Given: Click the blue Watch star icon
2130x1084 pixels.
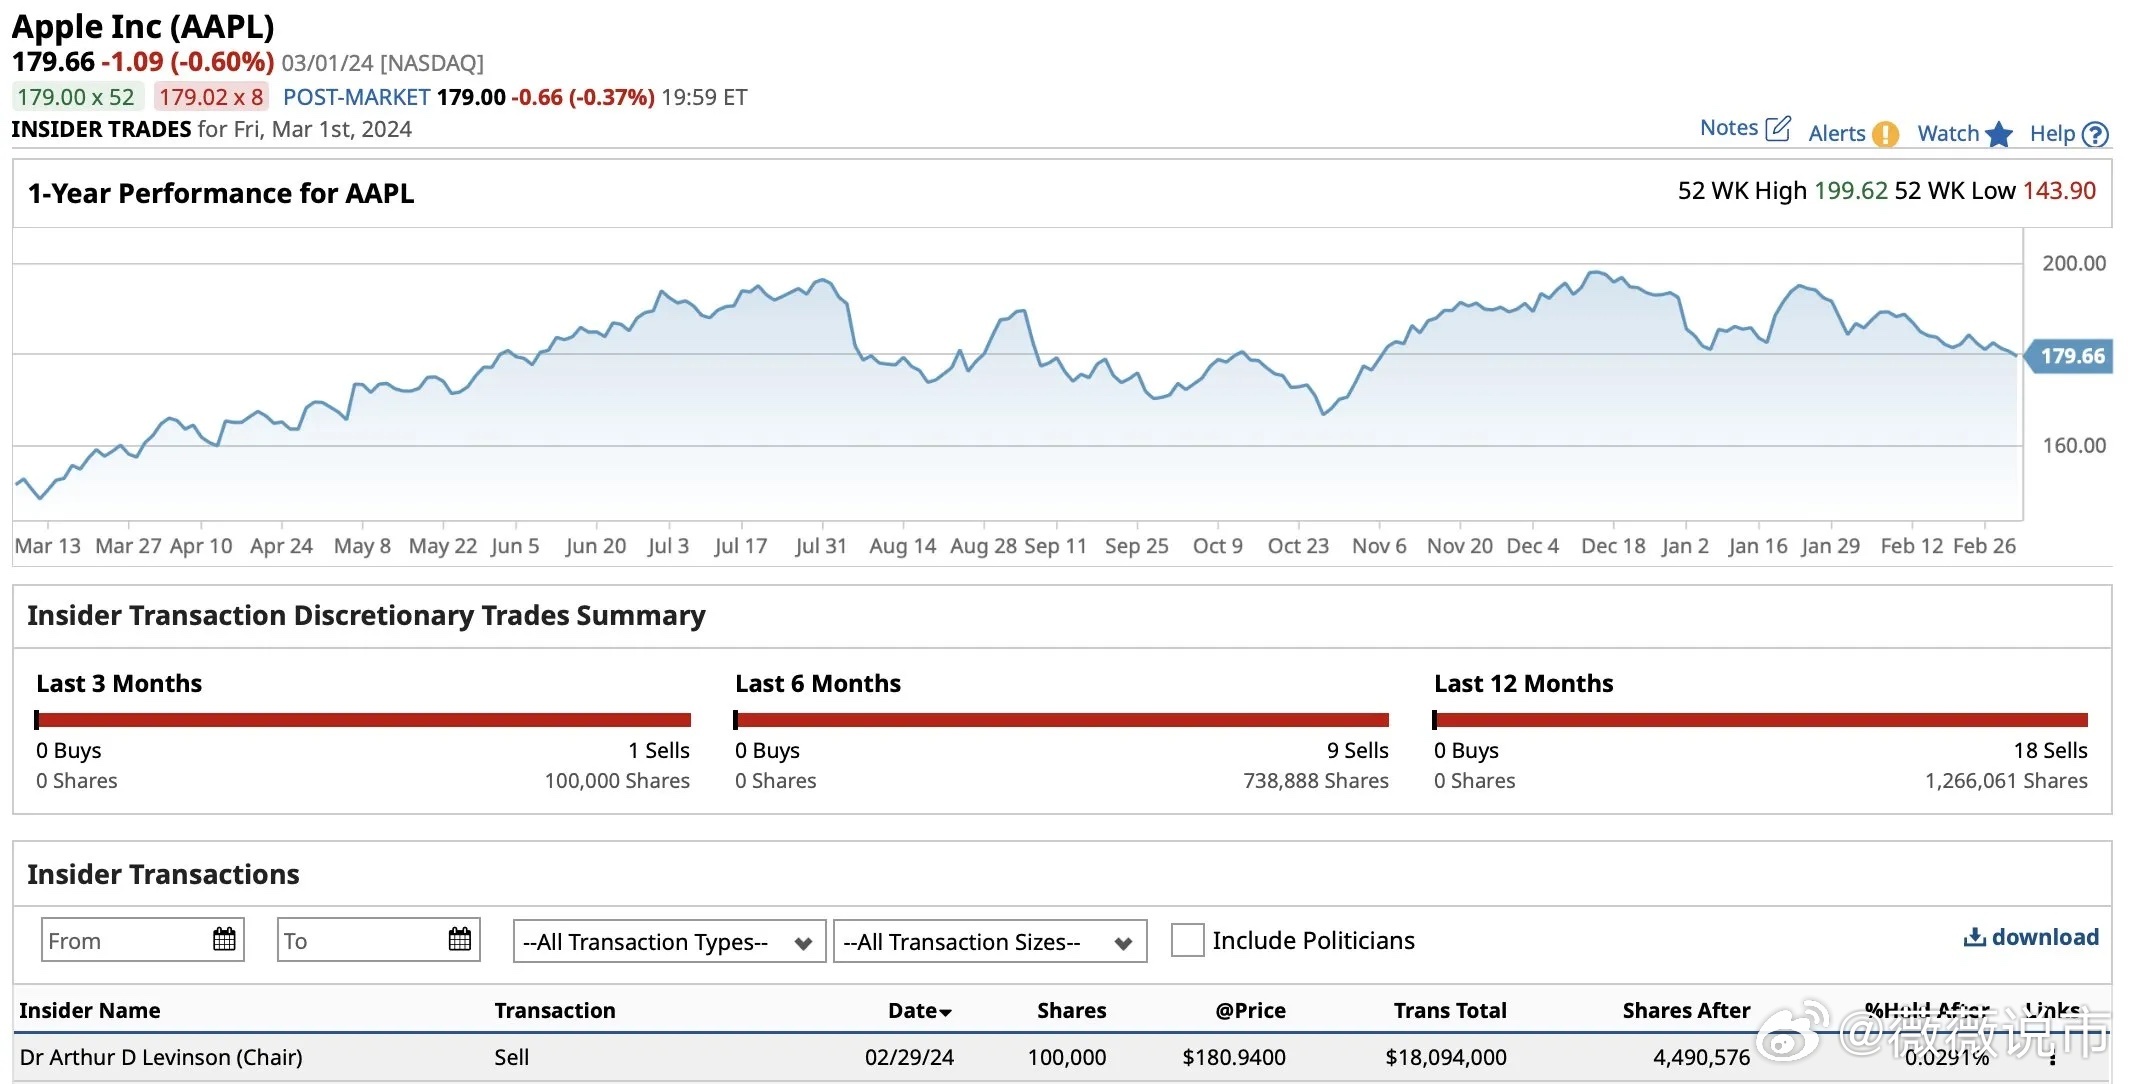Looking at the screenshot, I should (x=1999, y=134).
